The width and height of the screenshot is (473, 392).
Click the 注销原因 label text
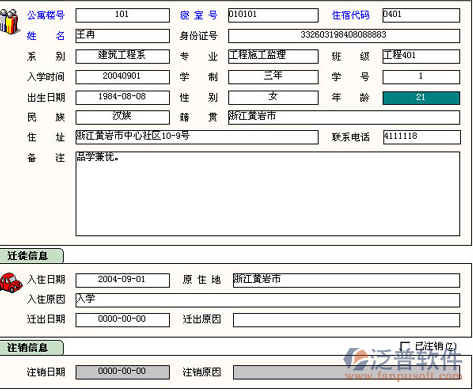point(202,372)
